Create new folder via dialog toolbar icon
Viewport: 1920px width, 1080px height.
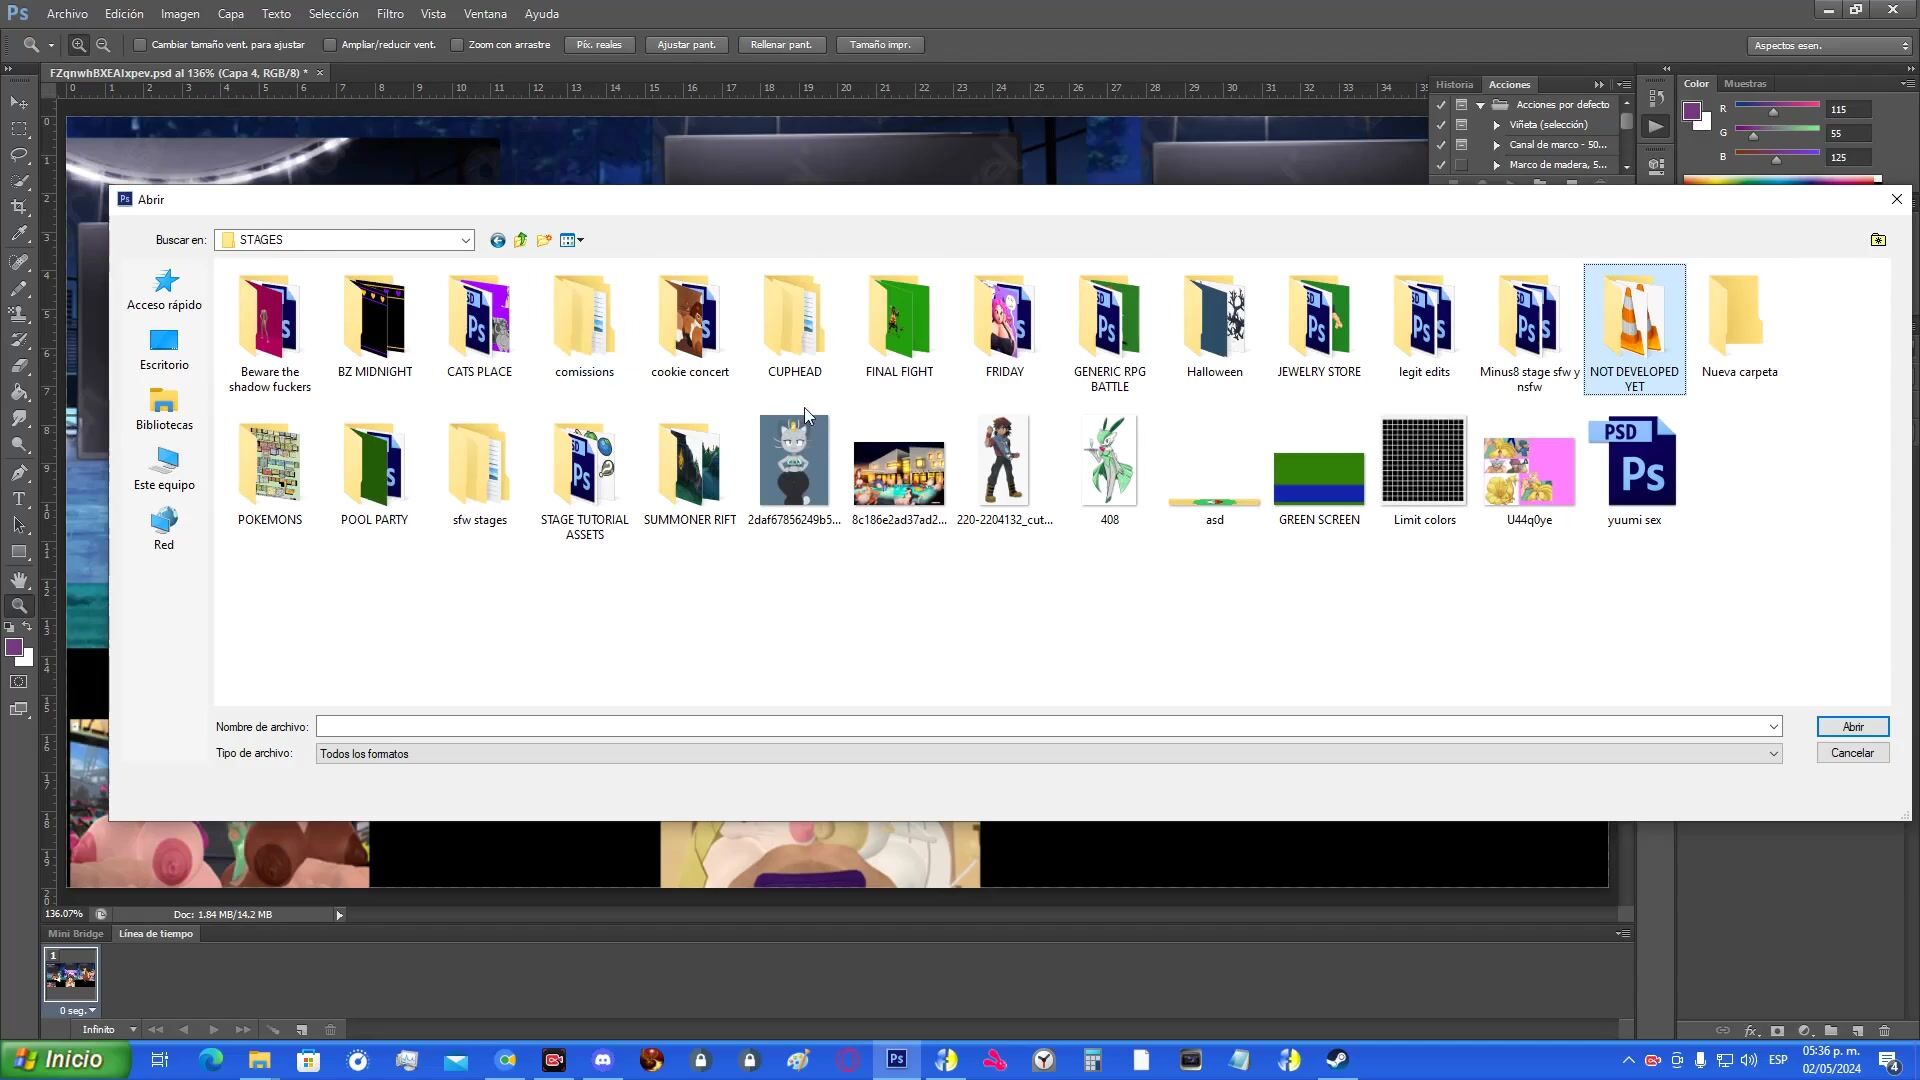pos(544,240)
